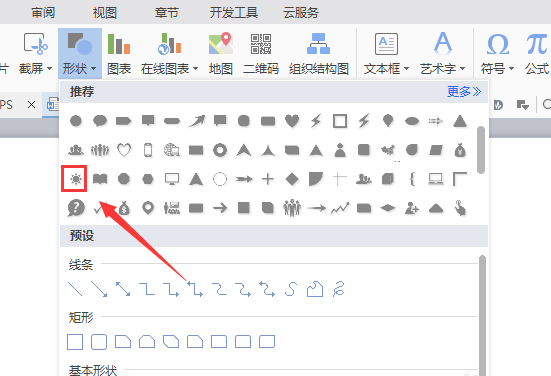The image size is (551, 376).
Task: Close the document tab with X
Action: click(31, 104)
